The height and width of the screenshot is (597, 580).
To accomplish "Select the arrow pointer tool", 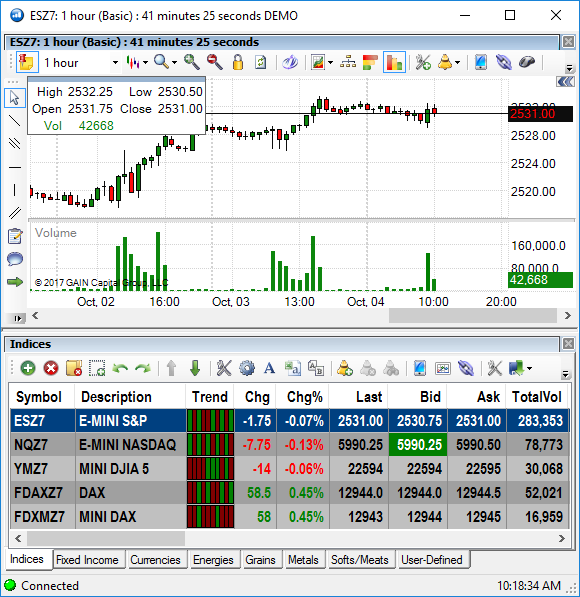I will click(15, 98).
